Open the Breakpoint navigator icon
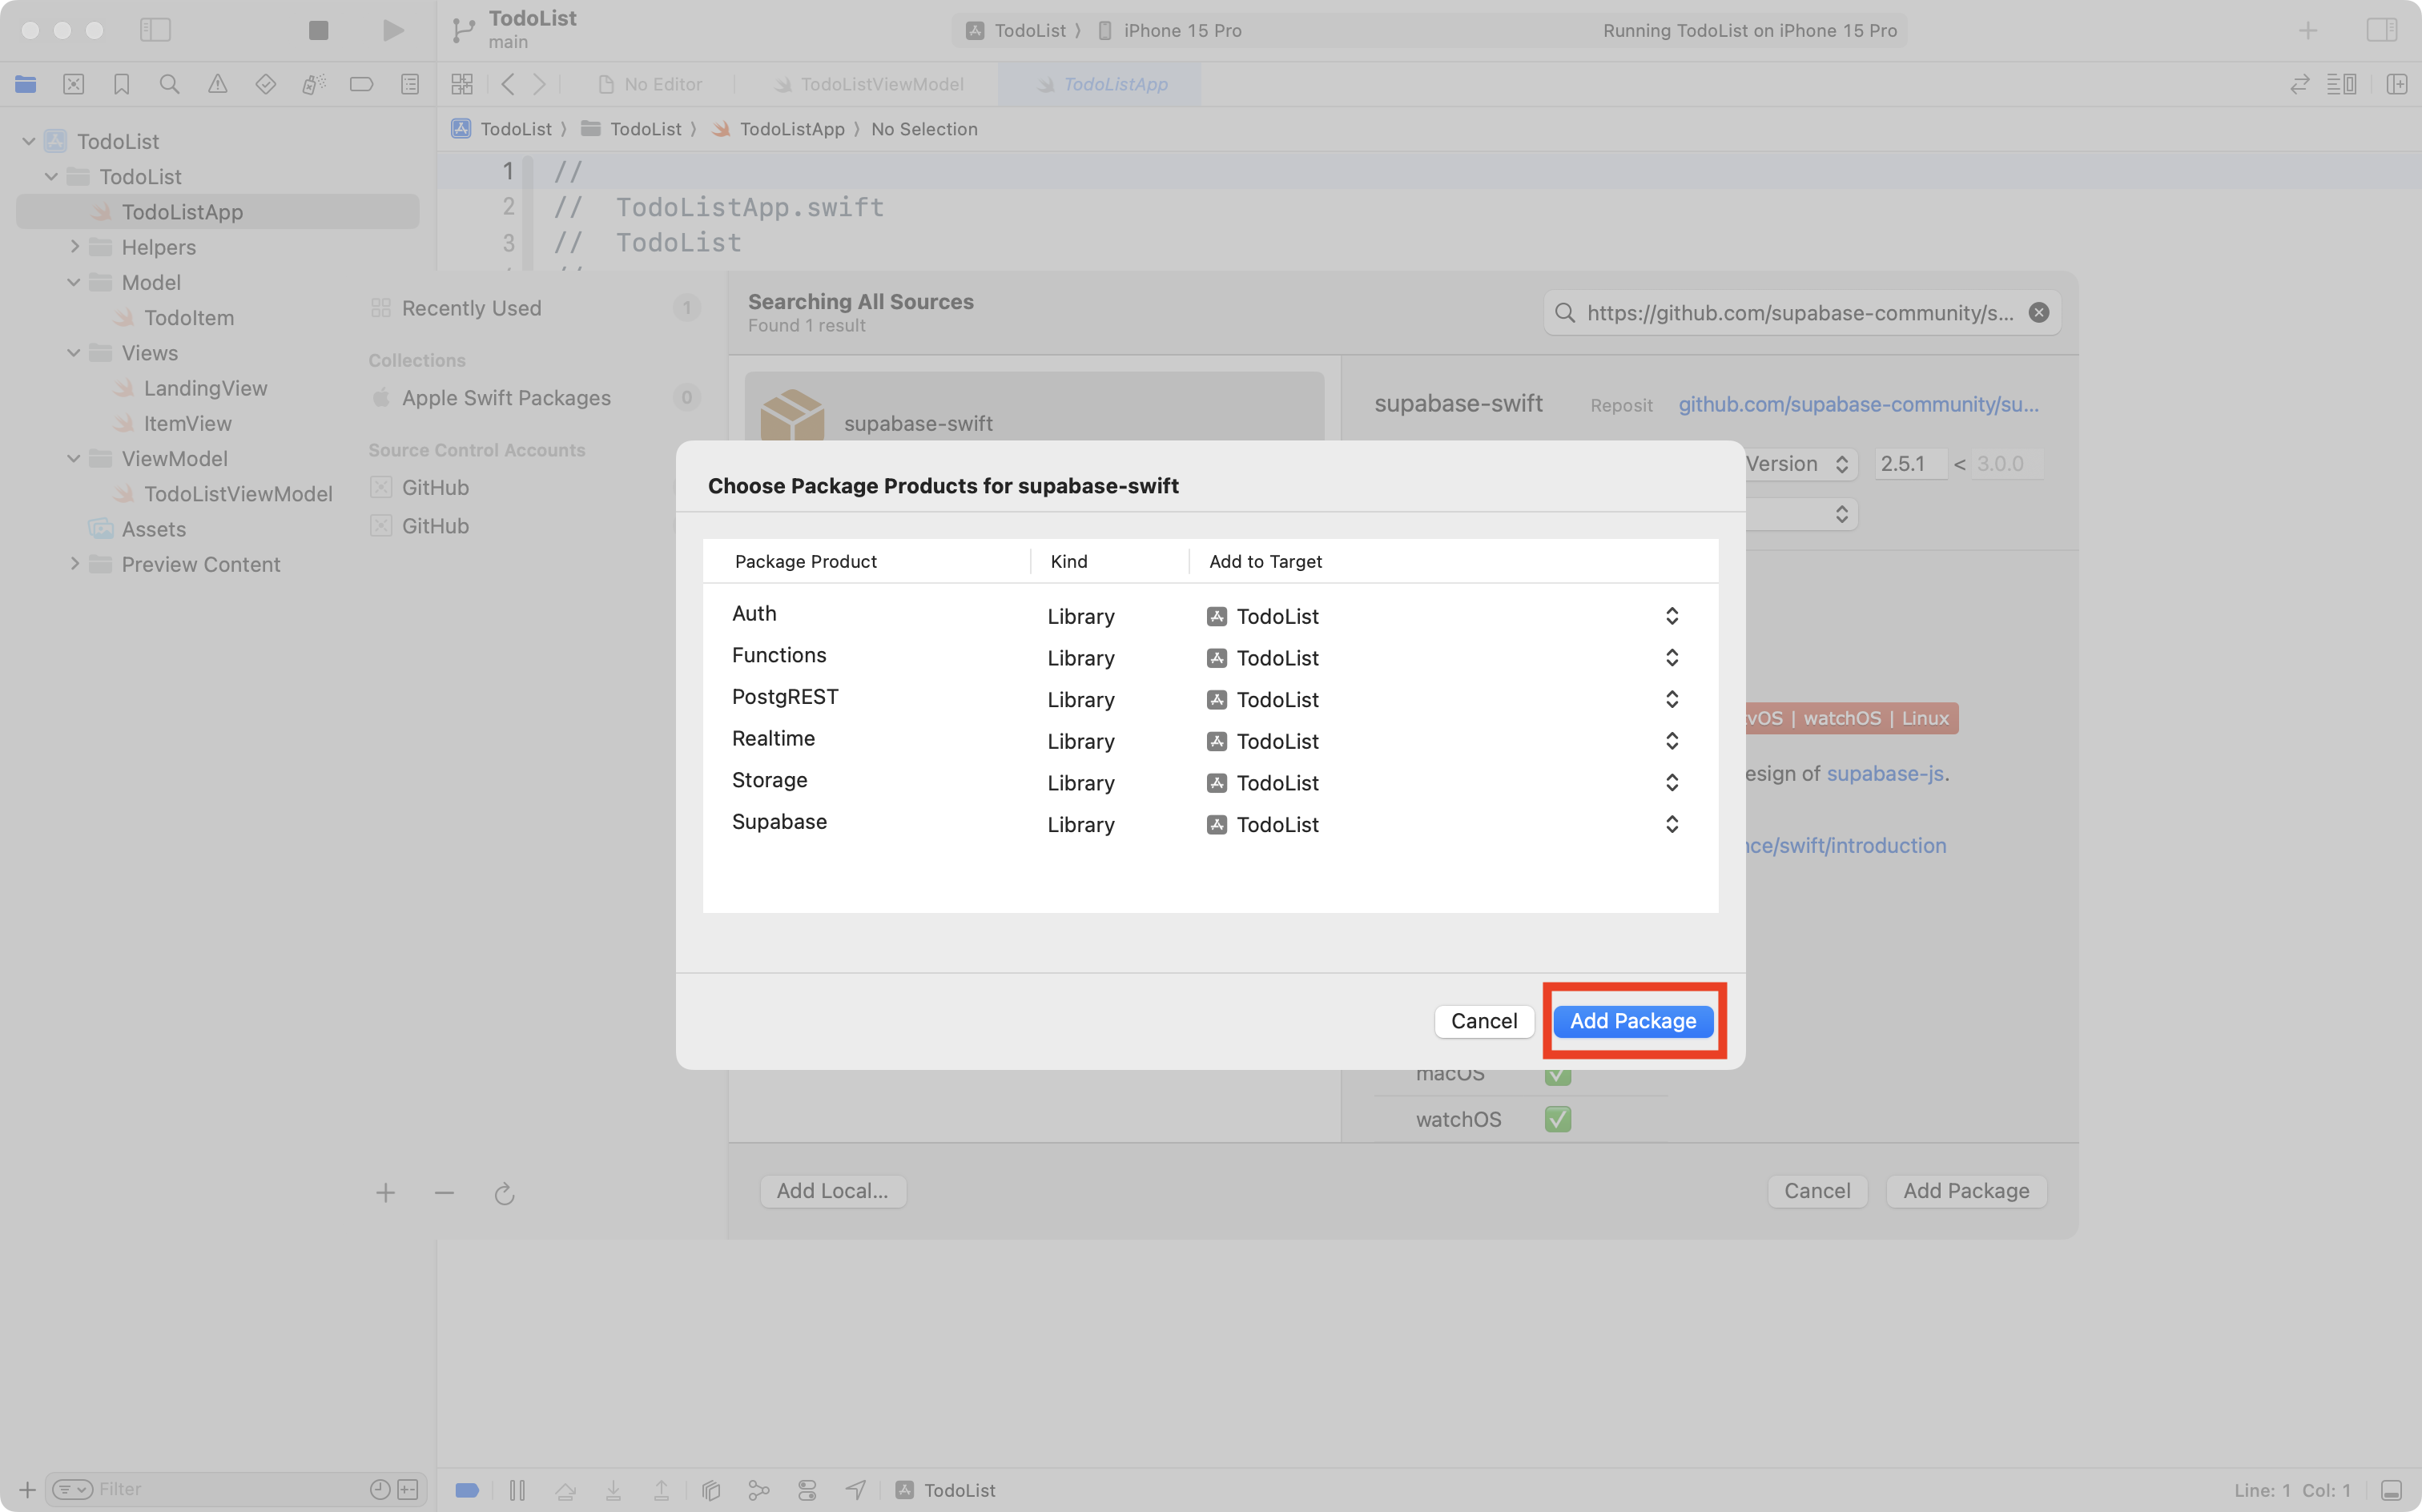 [361, 84]
